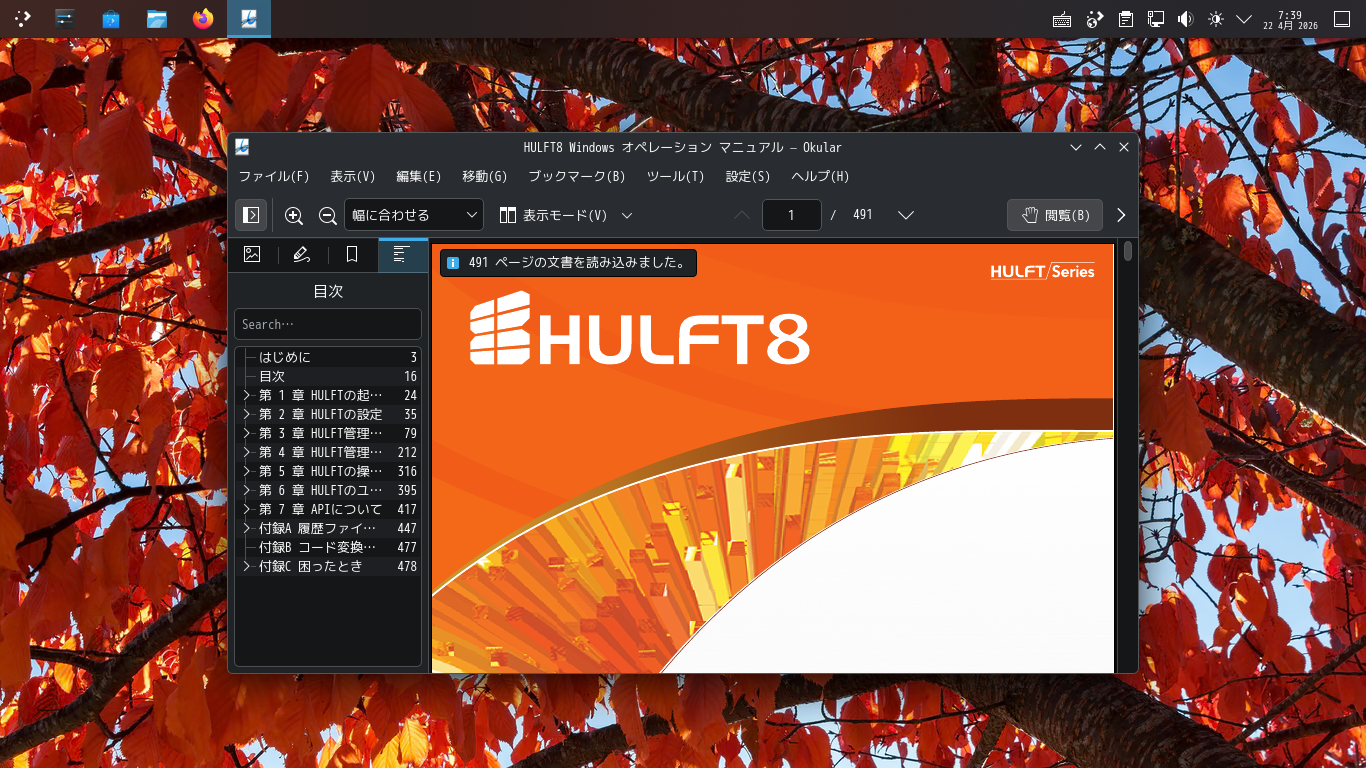Open the ファイル(F) menu

click(273, 176)
